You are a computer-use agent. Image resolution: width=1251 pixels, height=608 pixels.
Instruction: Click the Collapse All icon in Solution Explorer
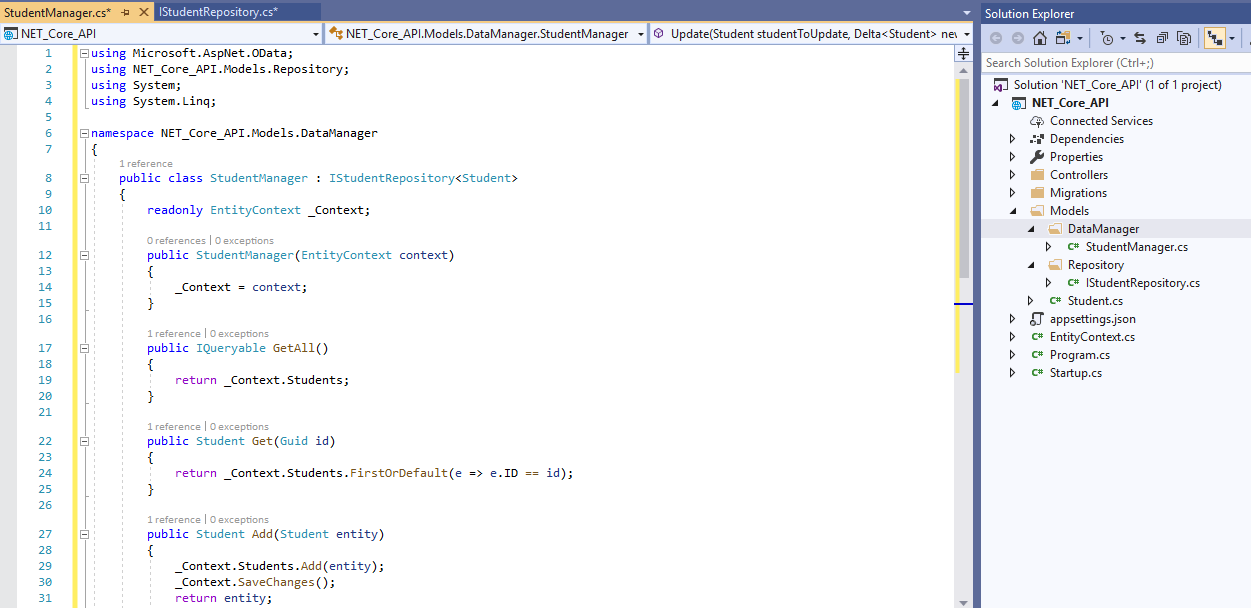pos(1161,37)
